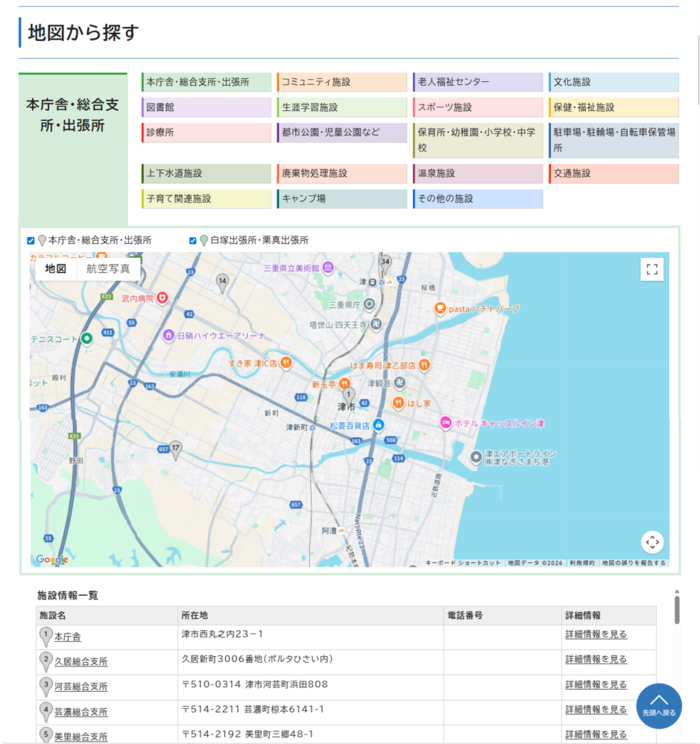Switch map to 航空写真 view
Screen dimensions: 700x744
[108, 269]
